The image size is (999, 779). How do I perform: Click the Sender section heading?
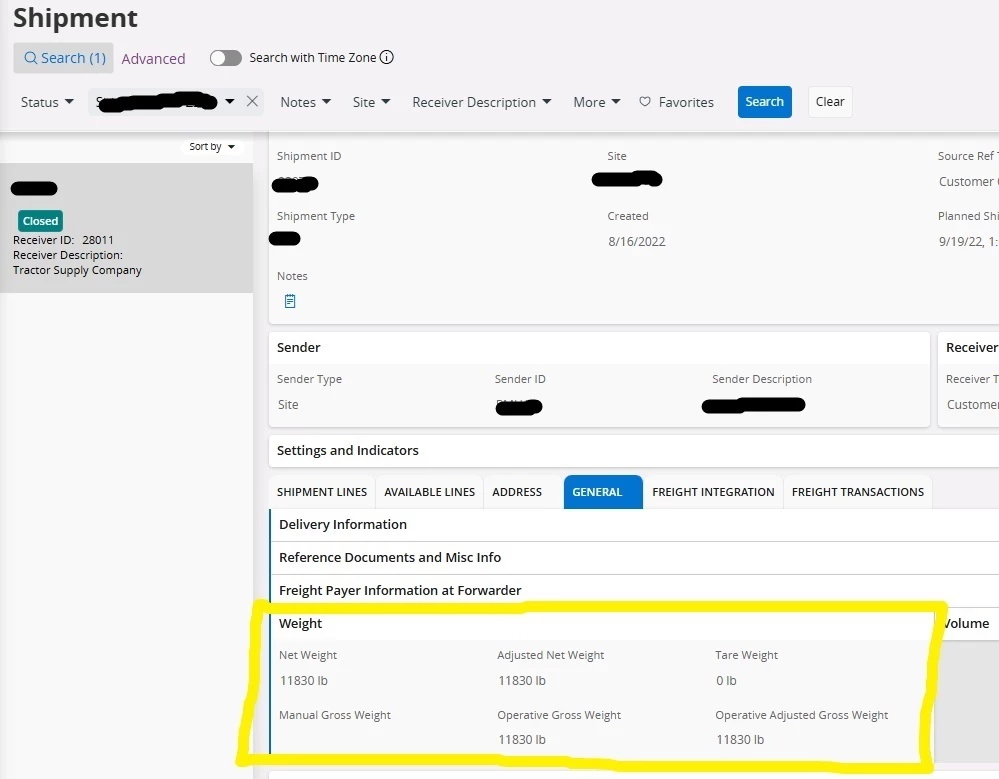click(298, 347)
